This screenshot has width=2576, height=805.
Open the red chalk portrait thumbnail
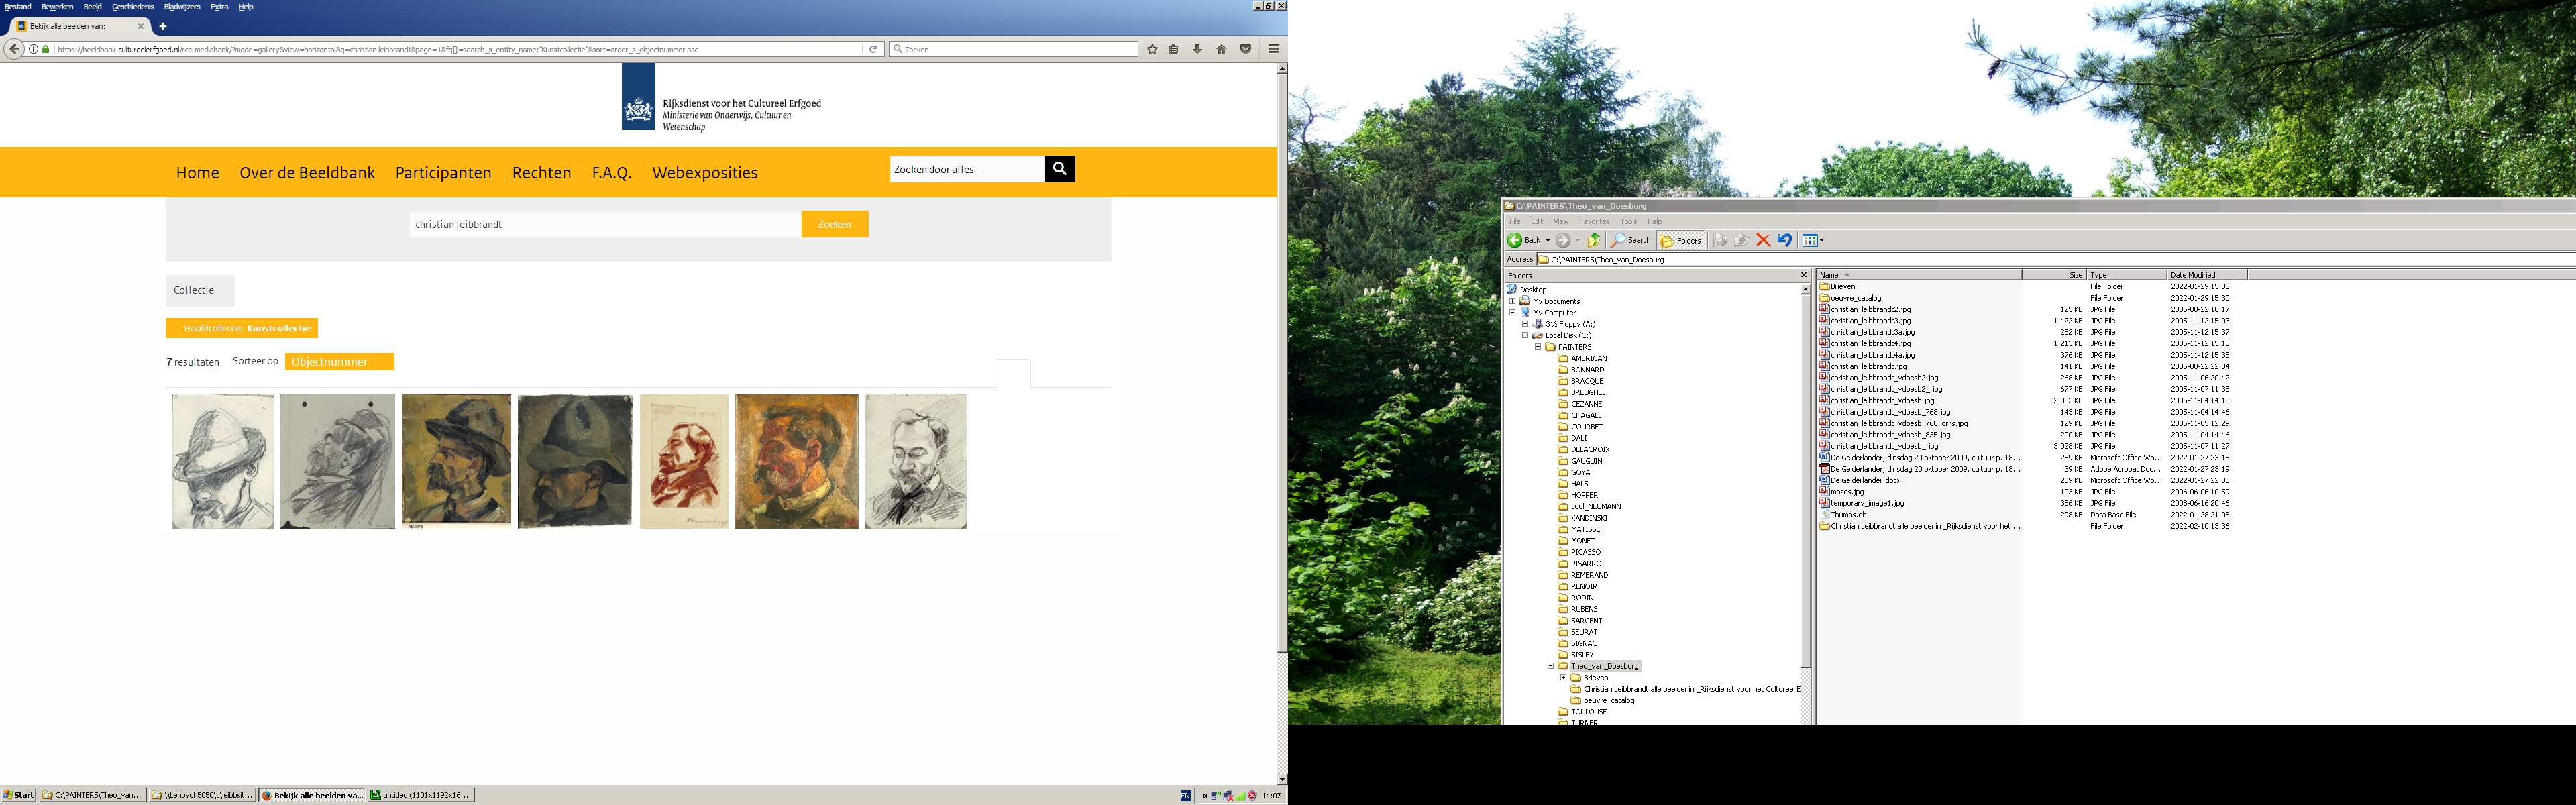click(684, 461)
